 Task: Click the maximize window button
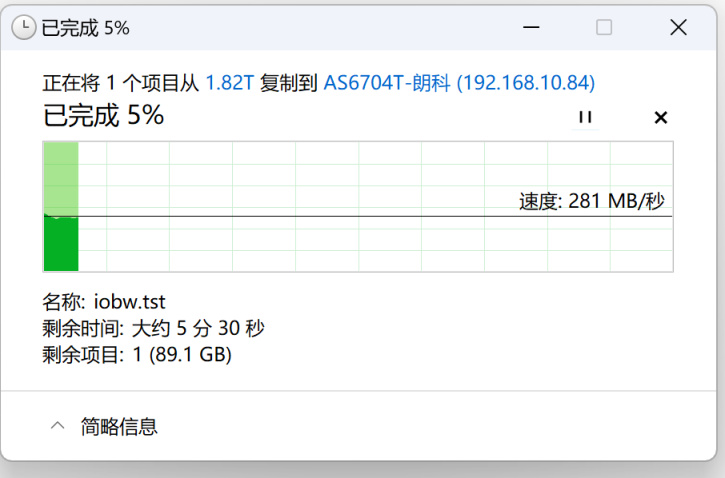point(604,28)
